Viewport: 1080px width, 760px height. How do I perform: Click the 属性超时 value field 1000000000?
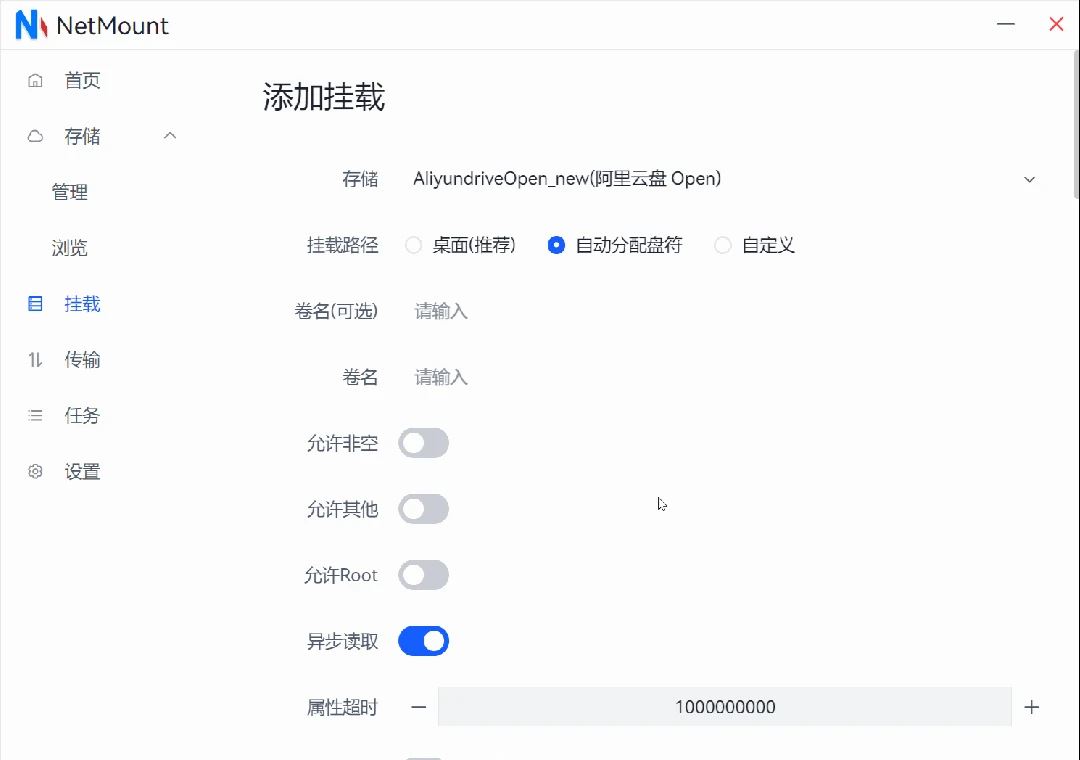(x=725, y=707)
